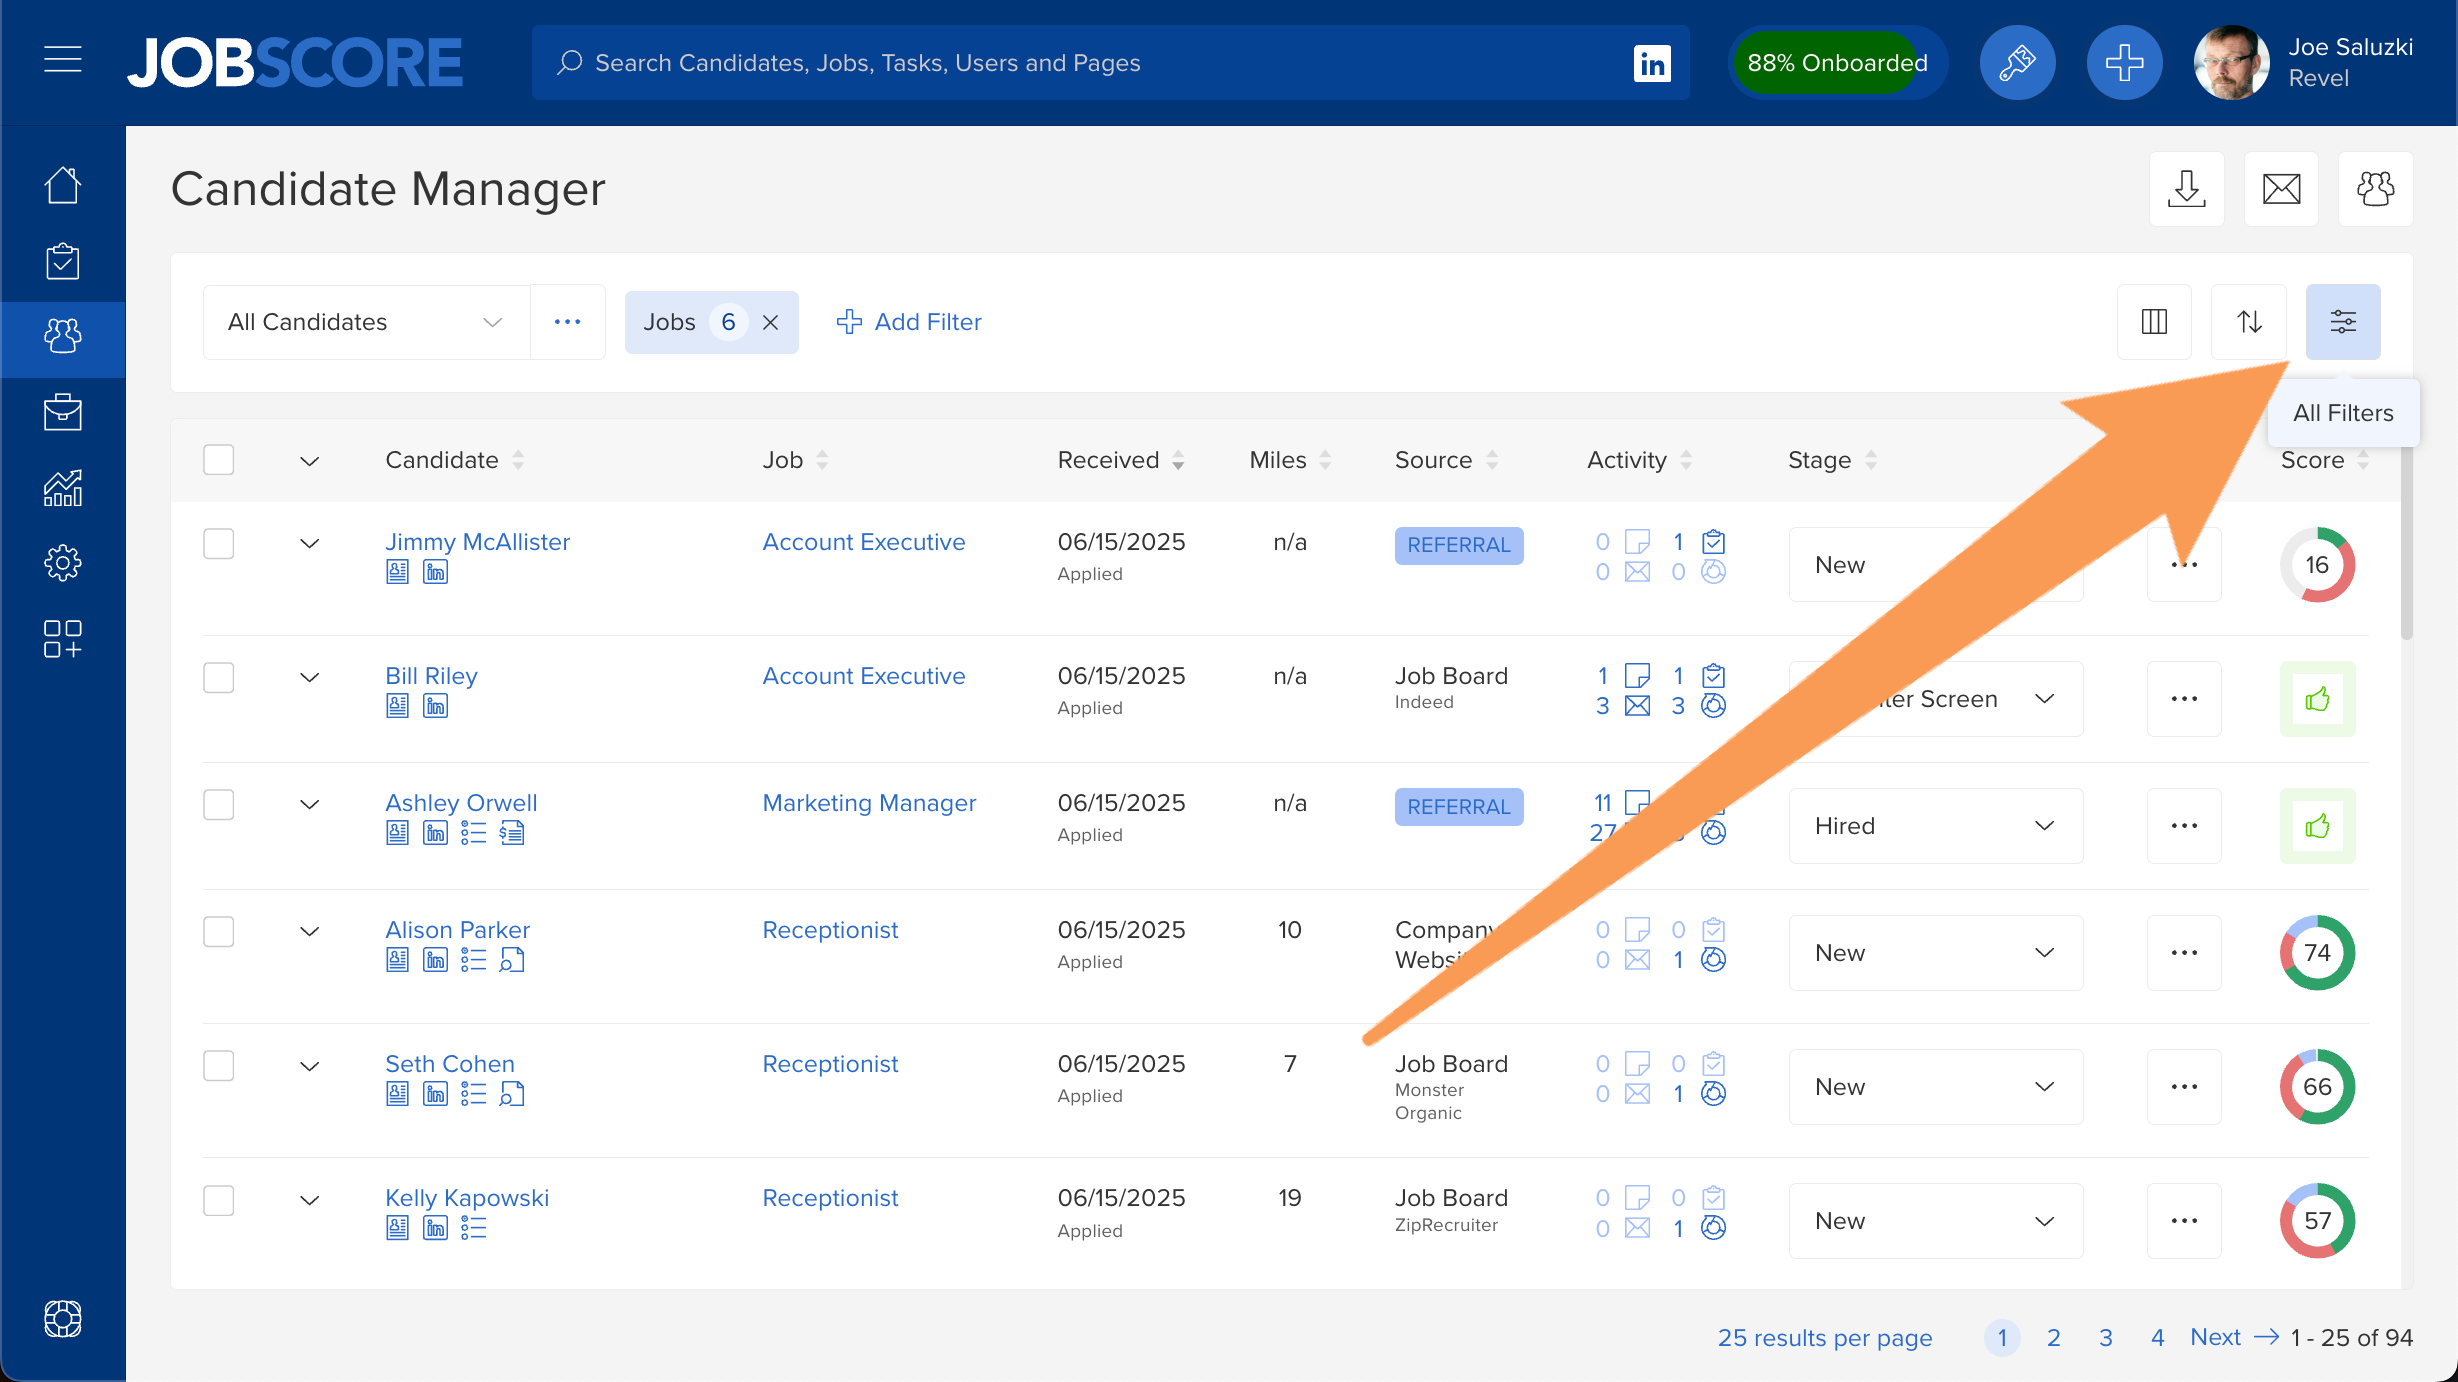The height and width of the screenshot is (1382, 2458).
Task: Open Tasks clipboard icon in sidebar
Action: coord(62,262)
